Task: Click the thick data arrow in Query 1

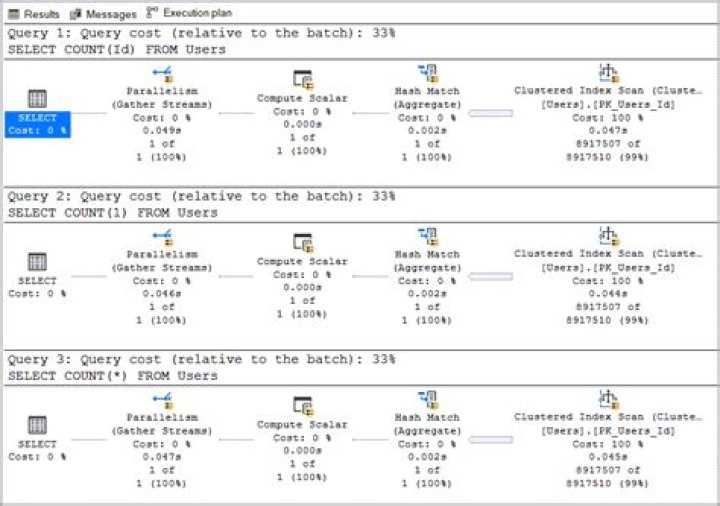Action: (x=490, y=113)
